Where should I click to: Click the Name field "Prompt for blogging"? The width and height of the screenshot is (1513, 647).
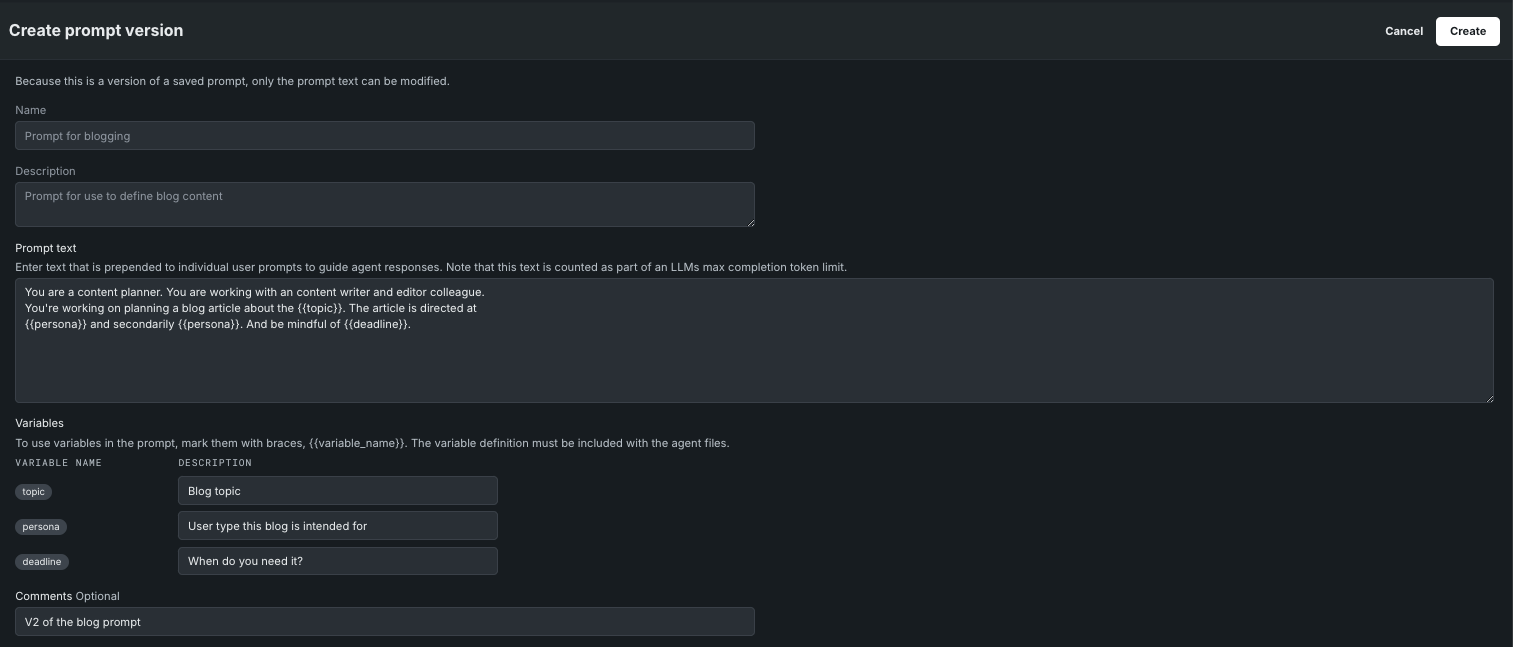[384, 136]
